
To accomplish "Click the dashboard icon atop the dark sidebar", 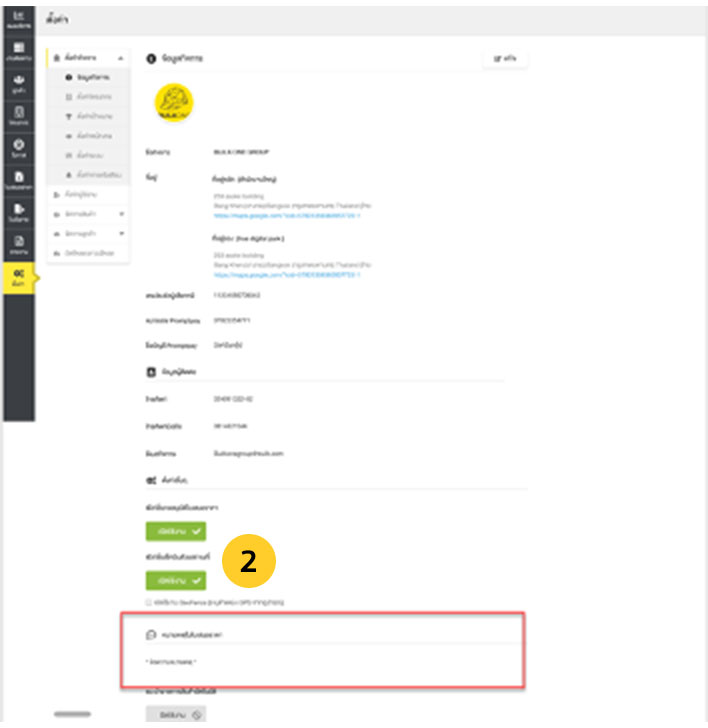I will click(x=17, y=20).
